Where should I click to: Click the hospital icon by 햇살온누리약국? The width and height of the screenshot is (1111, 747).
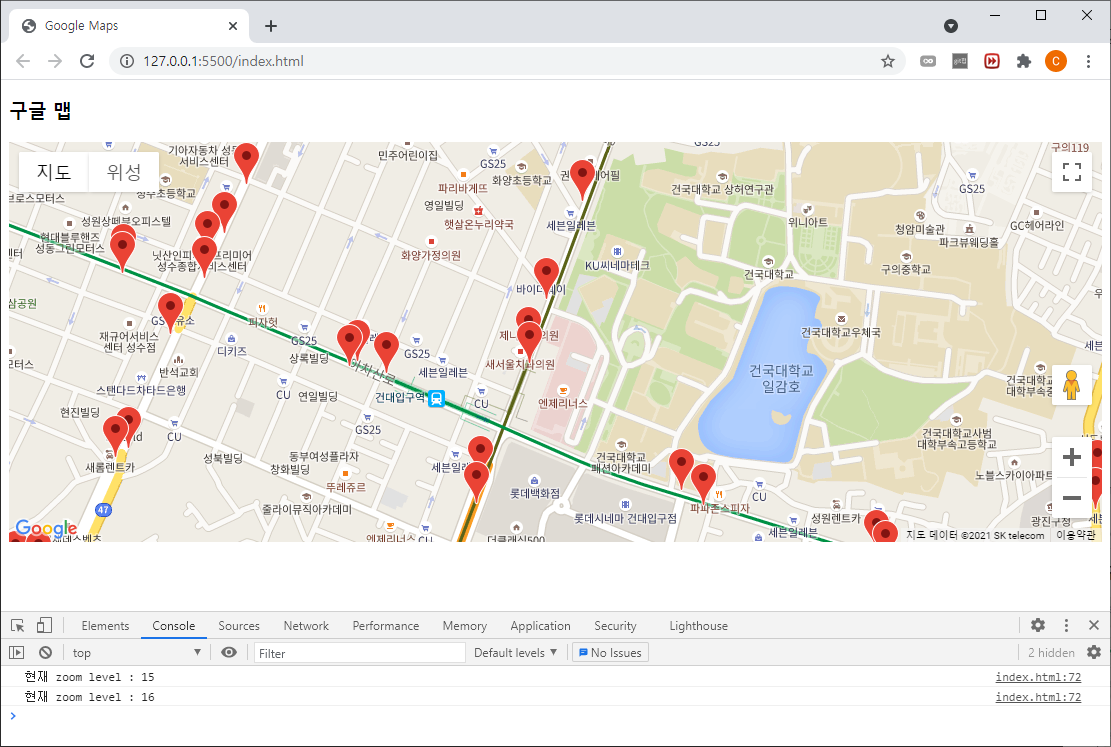(479, 210)
